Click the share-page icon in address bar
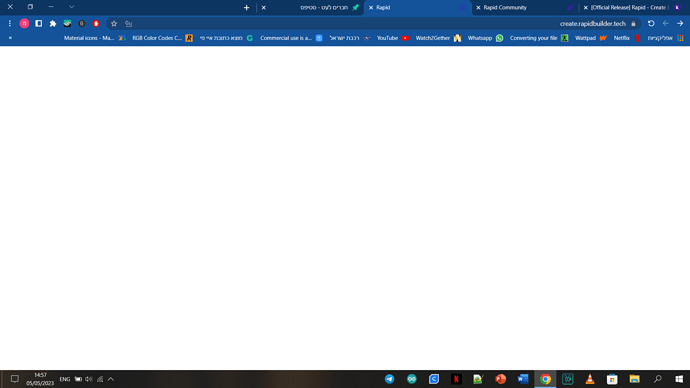Viewport: 690px width, 388px height. pos(128,24)
